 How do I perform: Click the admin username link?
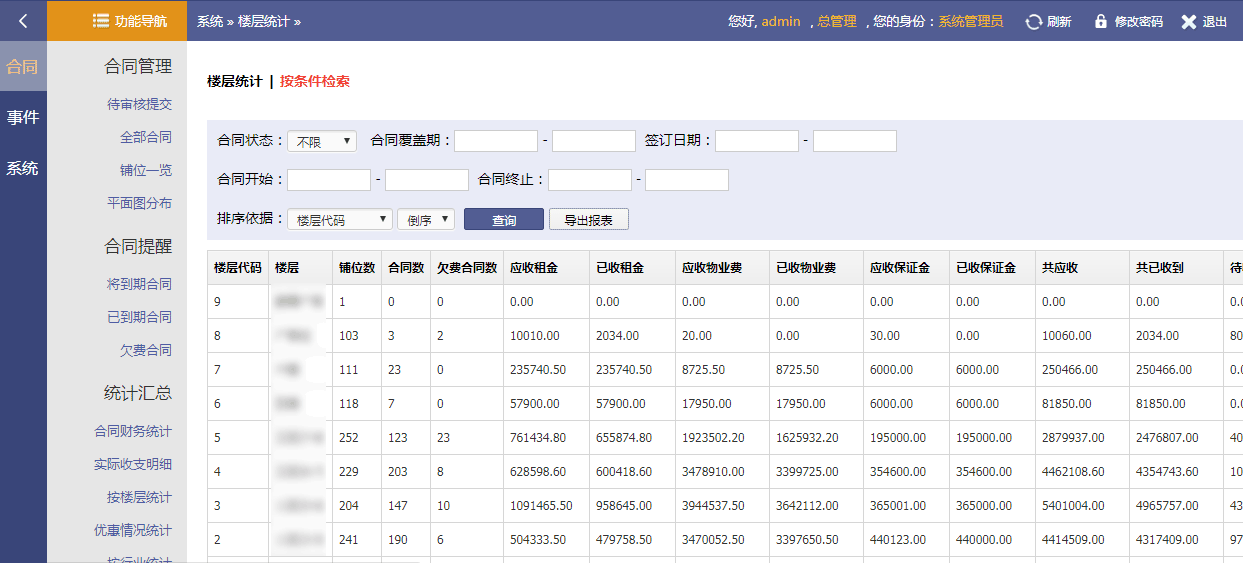pyautogui.click(x=781, y=21)
